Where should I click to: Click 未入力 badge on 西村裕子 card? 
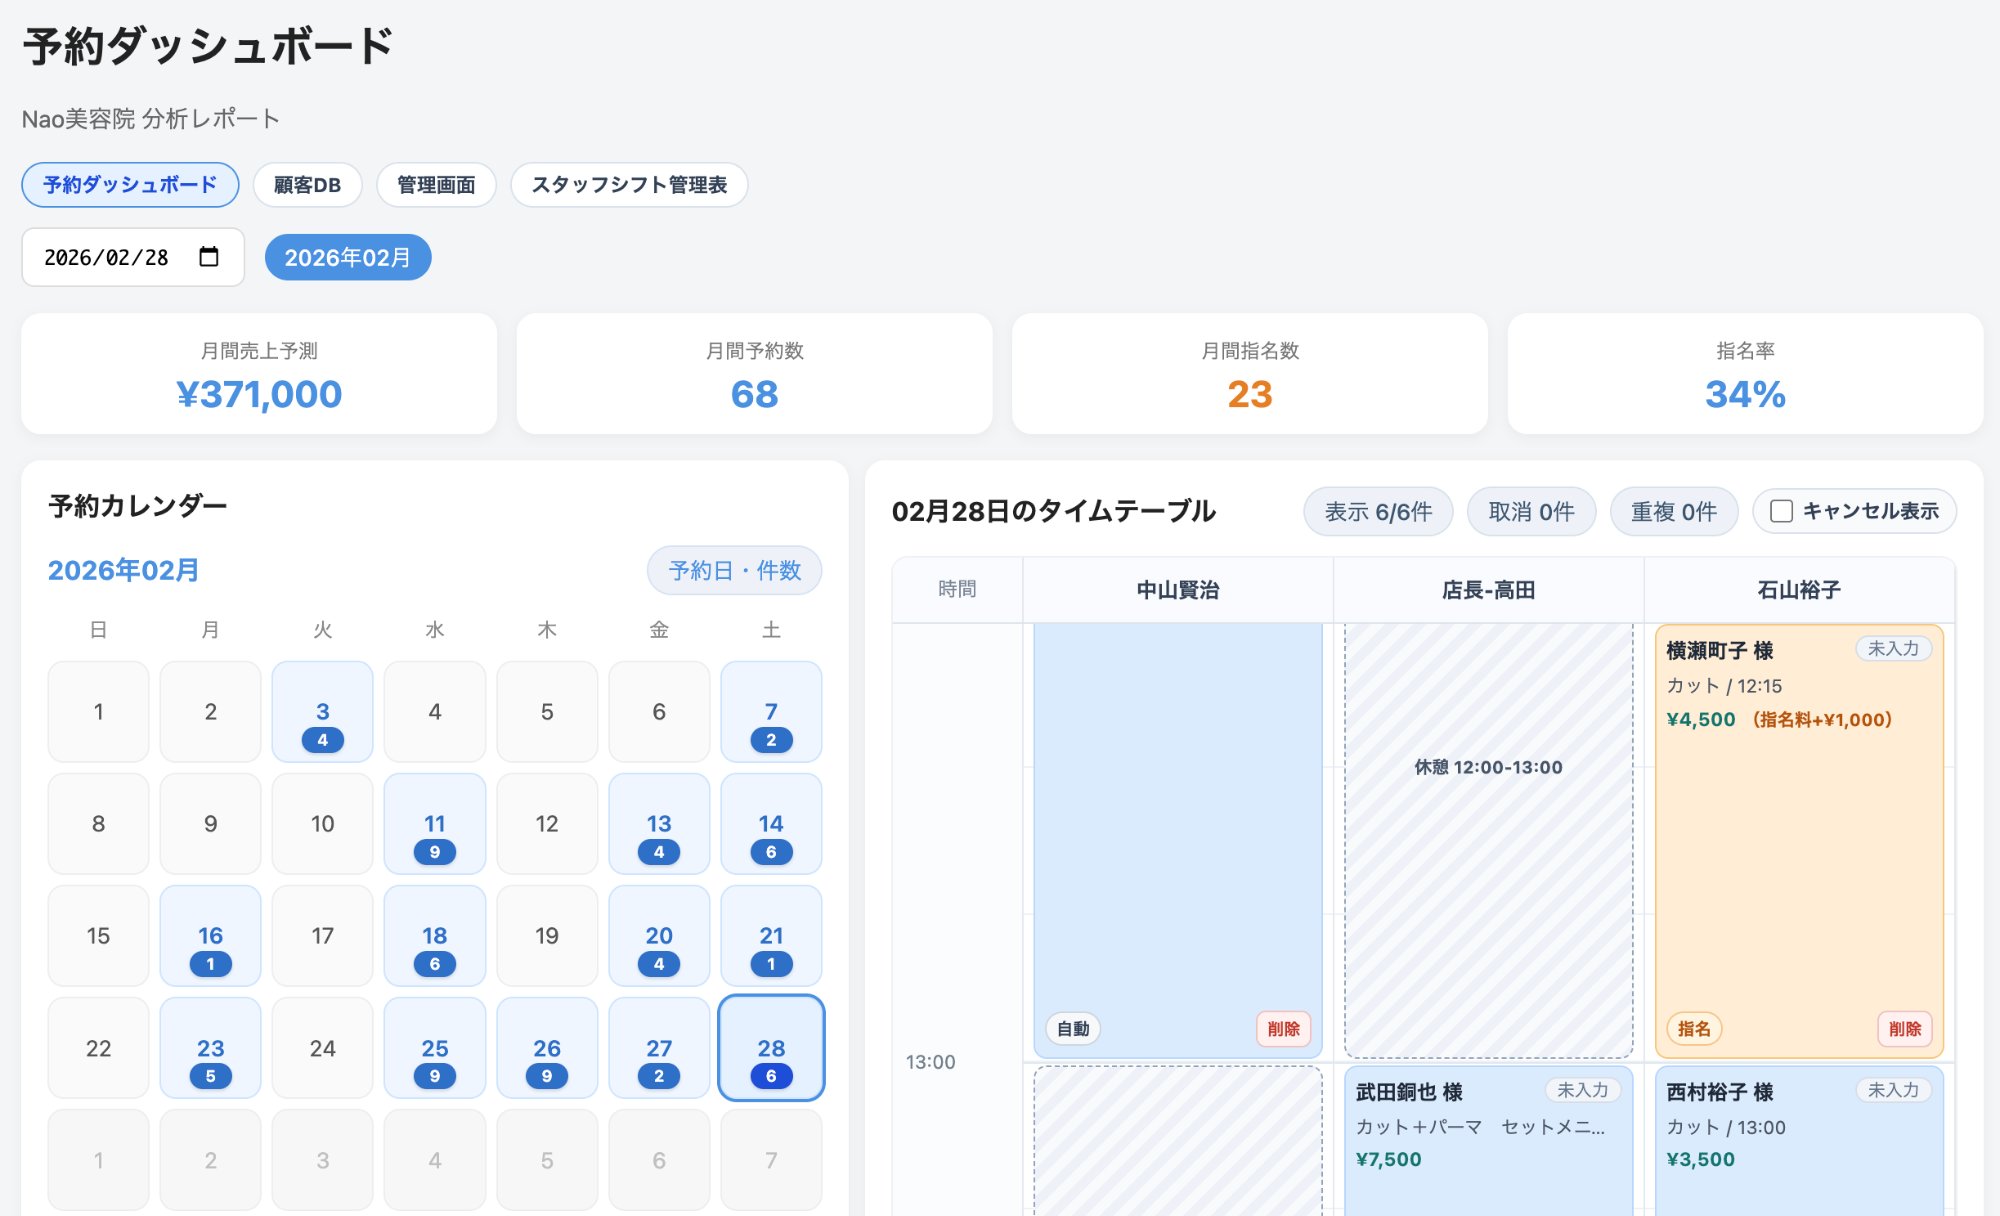[x=1894, y=1090]
